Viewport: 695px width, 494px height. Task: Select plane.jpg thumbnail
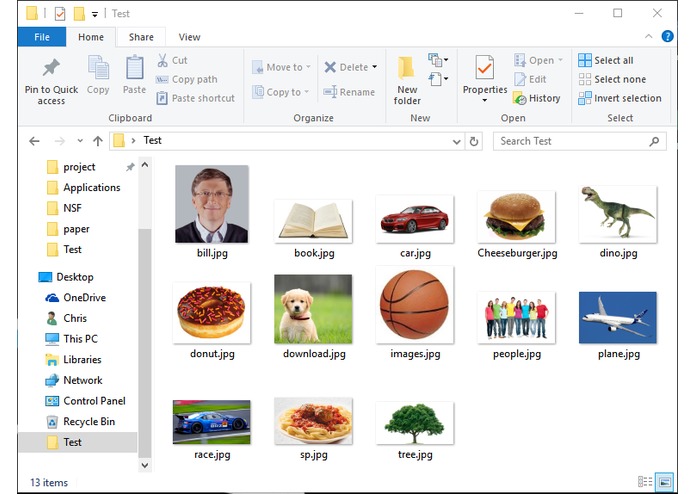click(x=618, y=317)
